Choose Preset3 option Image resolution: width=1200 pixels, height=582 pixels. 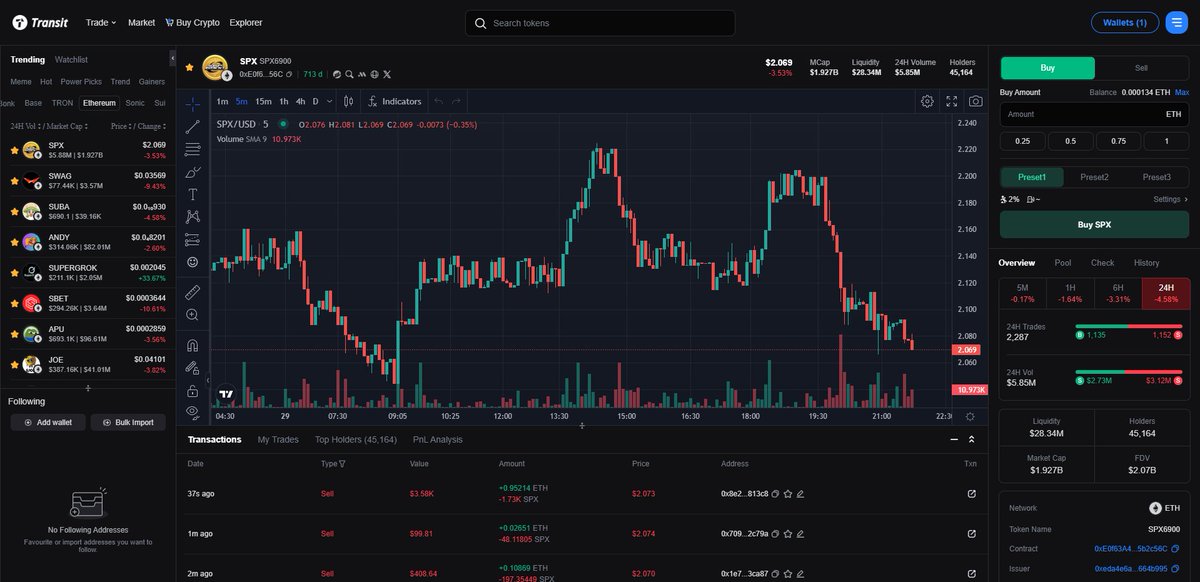tap(1156, 177)
